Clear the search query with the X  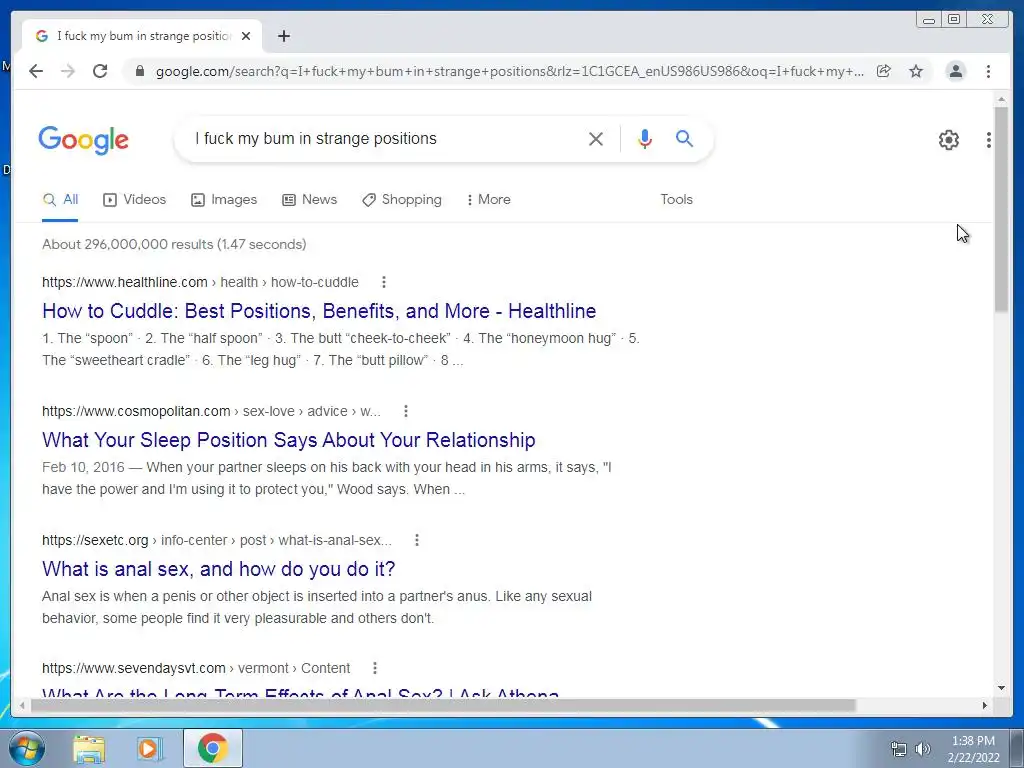pyautogui.click(x=596, y=138)
